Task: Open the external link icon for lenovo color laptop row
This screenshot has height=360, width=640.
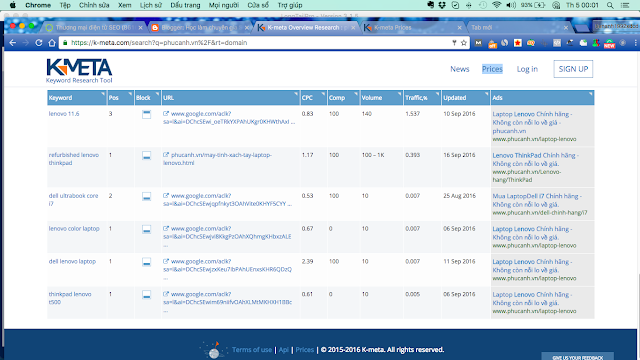Action: coord(166,229)
